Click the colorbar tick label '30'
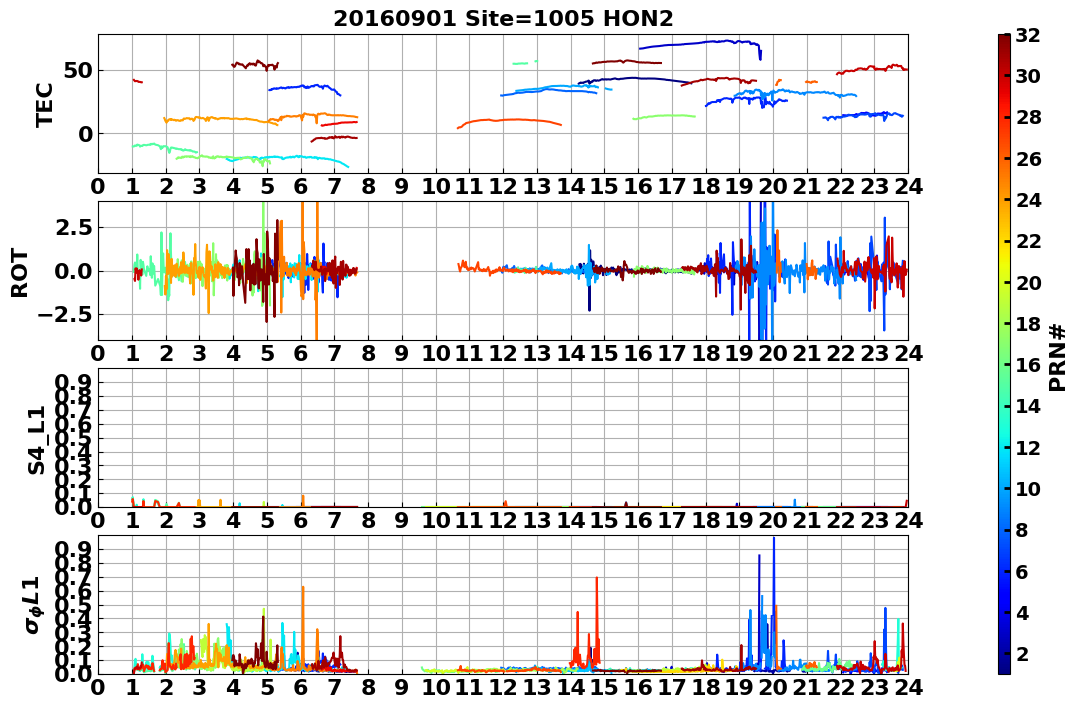 [x=1027, y=76]
